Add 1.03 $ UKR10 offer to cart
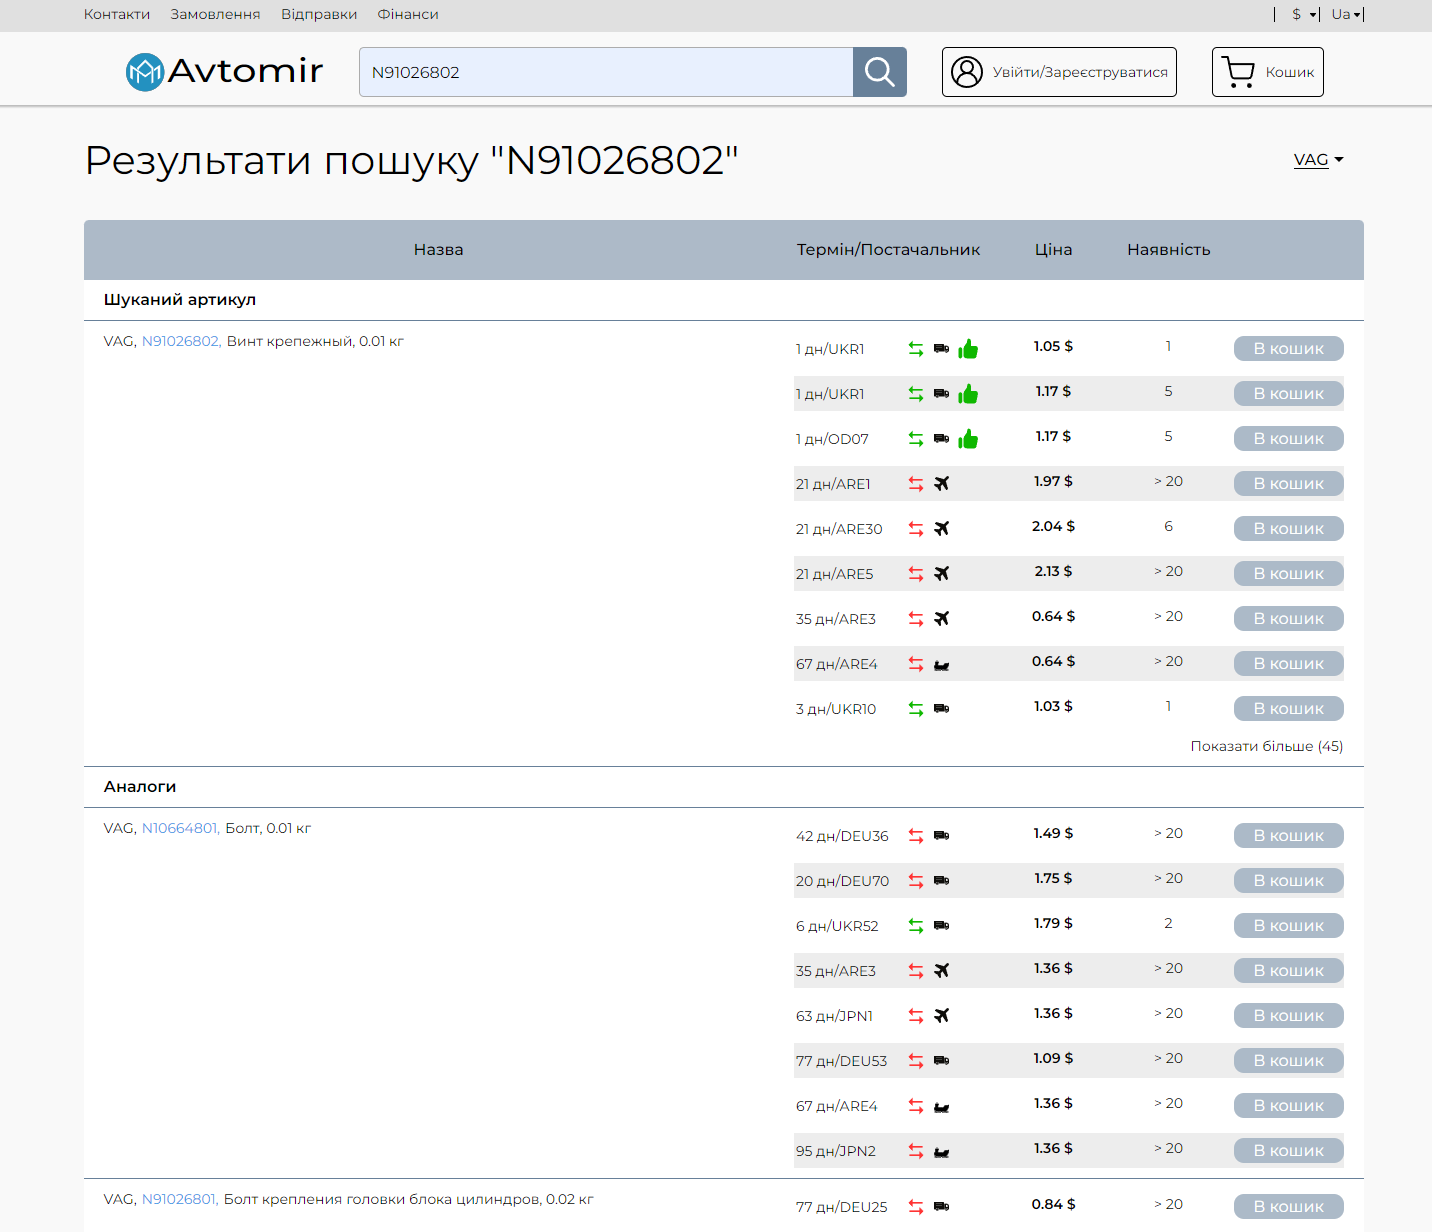 [1288, 709]
